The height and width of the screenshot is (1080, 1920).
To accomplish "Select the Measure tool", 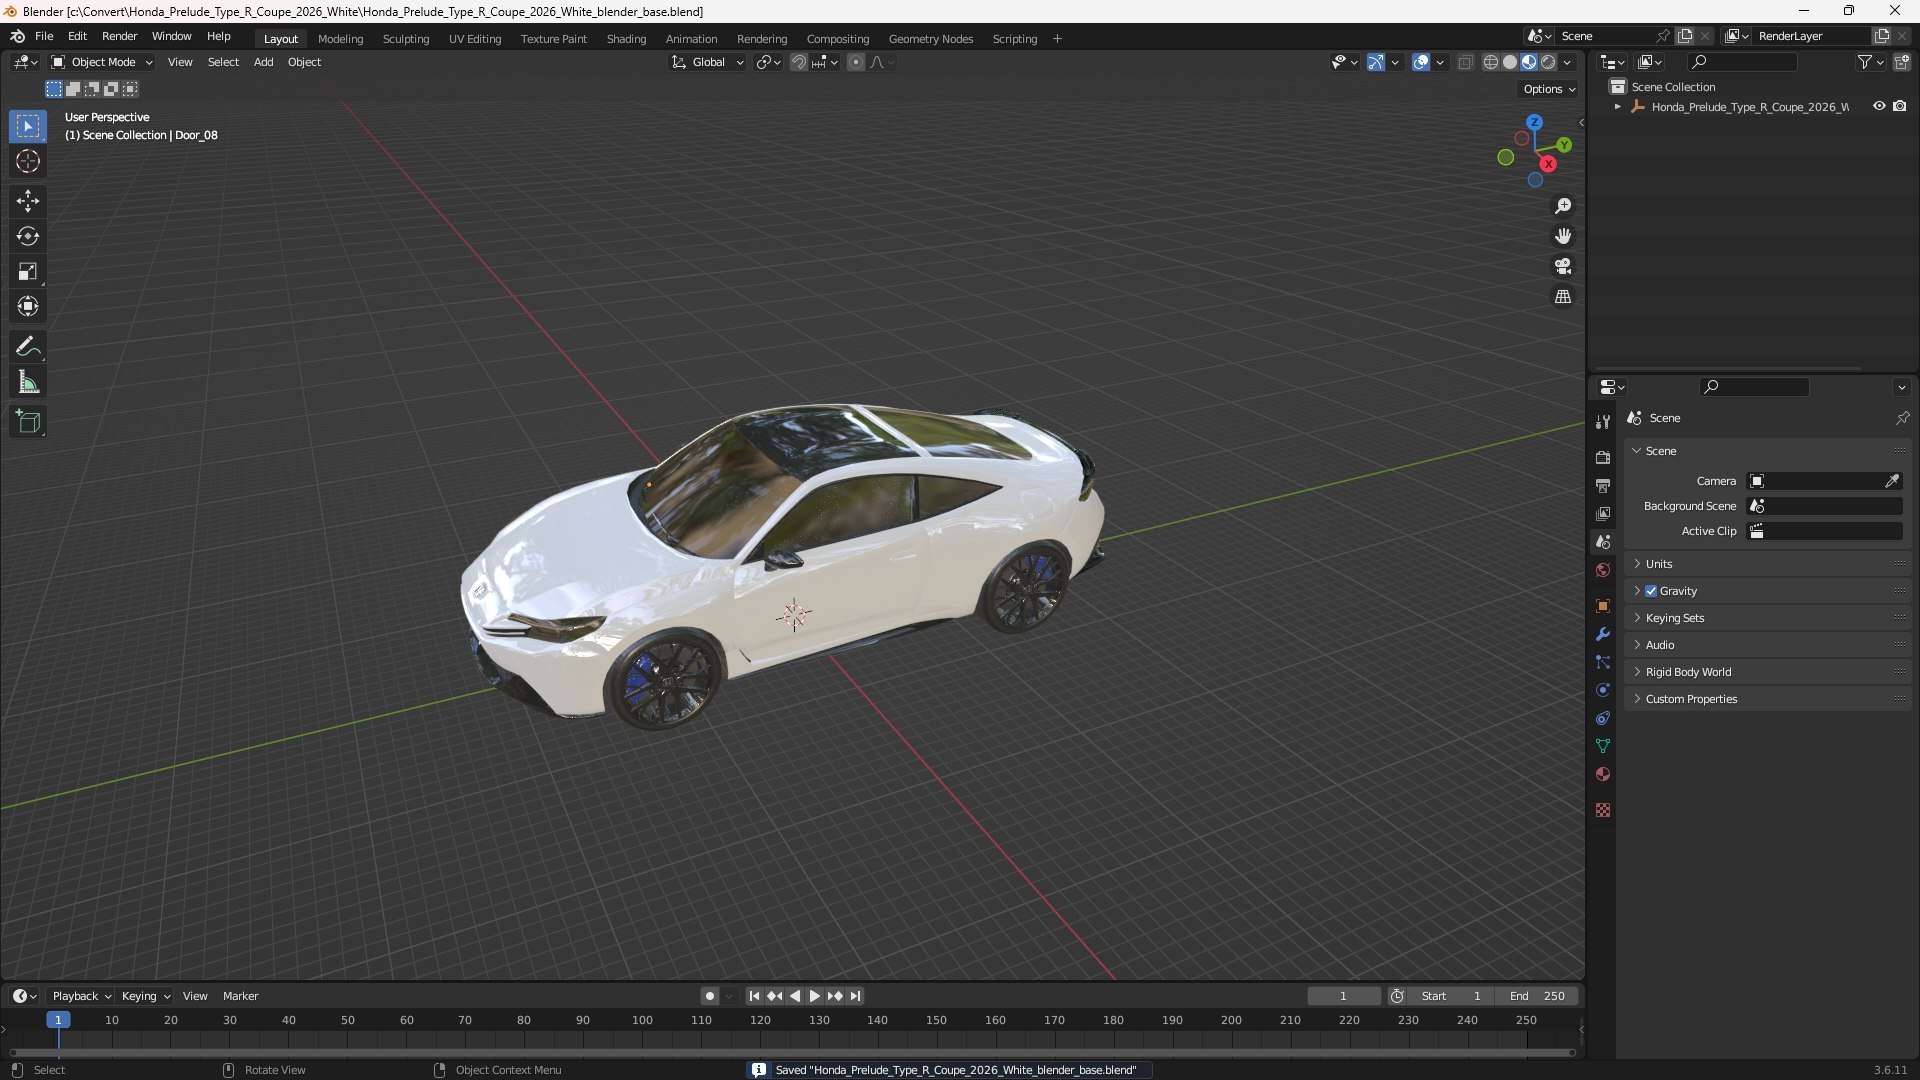I will point(28,382).
